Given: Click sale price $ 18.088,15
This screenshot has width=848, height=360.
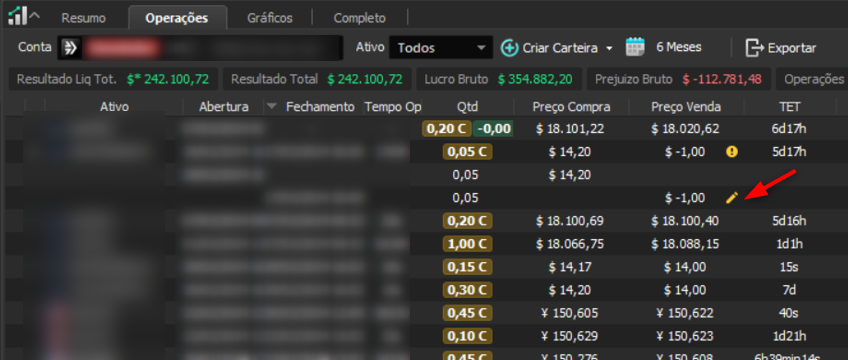Looking at the screenshot, I should pyautogui.click(x=685, y=244).
